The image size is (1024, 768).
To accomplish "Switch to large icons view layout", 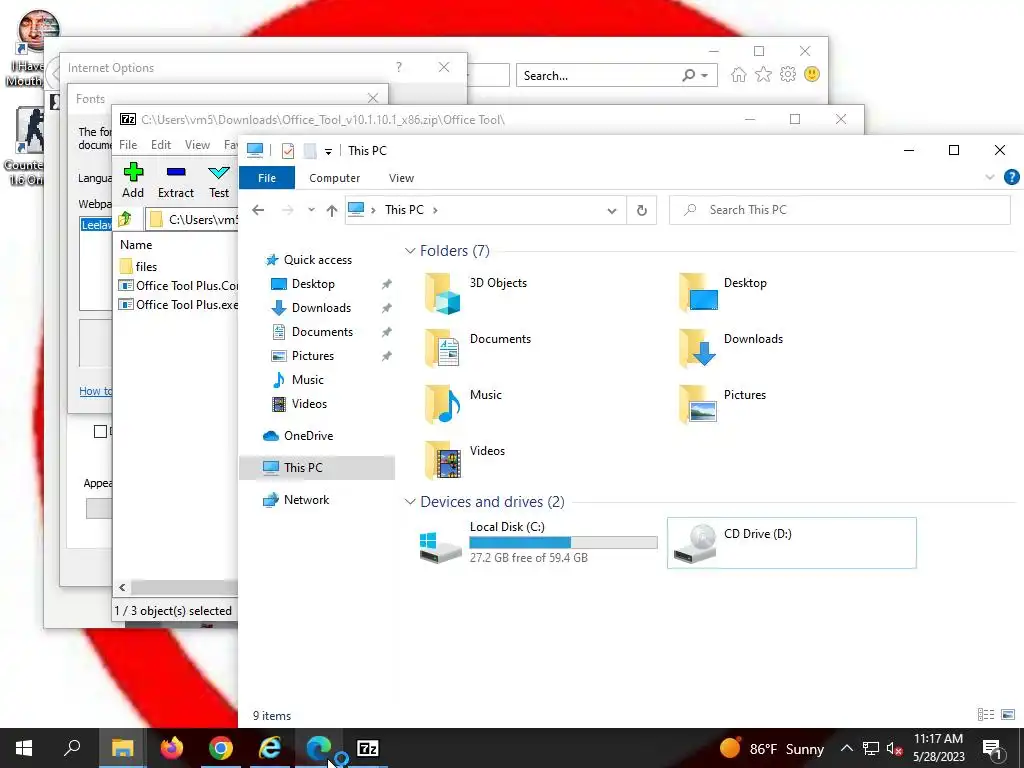I will (1008, 714).
